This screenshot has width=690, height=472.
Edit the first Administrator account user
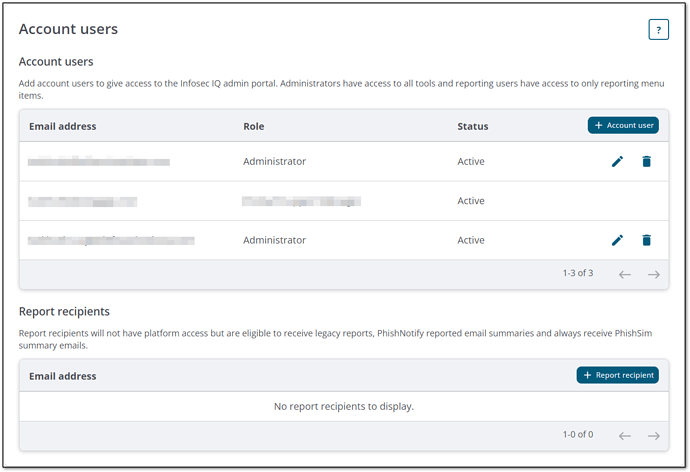click(x=617, y=161)
